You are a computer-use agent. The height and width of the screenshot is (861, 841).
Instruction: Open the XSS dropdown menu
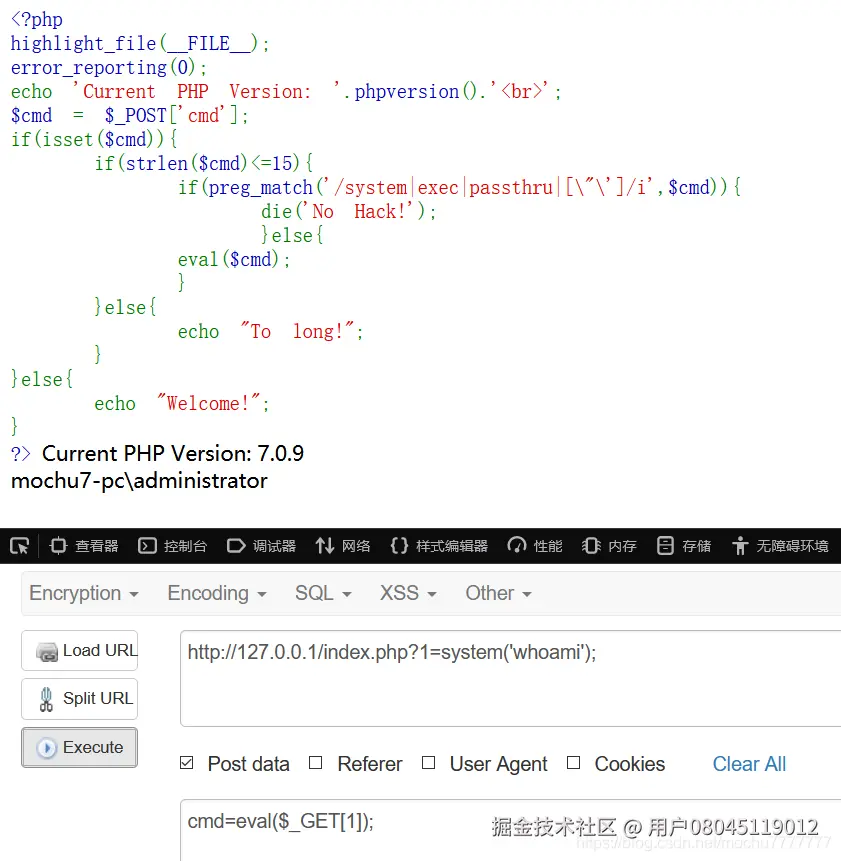pyautogui.click(x=408, y=593)
